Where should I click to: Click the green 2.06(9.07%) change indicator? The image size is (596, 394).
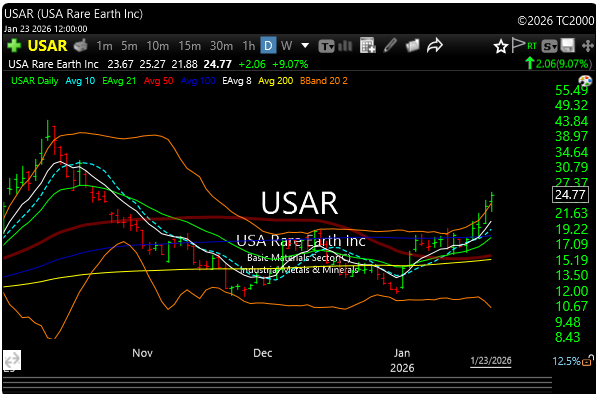[559, 63]
